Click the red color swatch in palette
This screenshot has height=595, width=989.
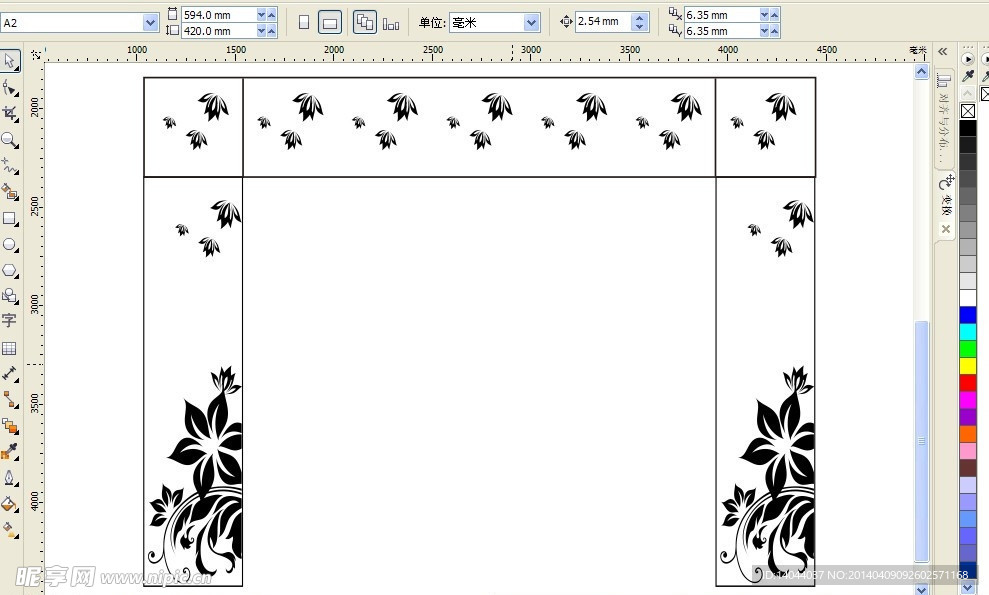click(x=968, y=383)
